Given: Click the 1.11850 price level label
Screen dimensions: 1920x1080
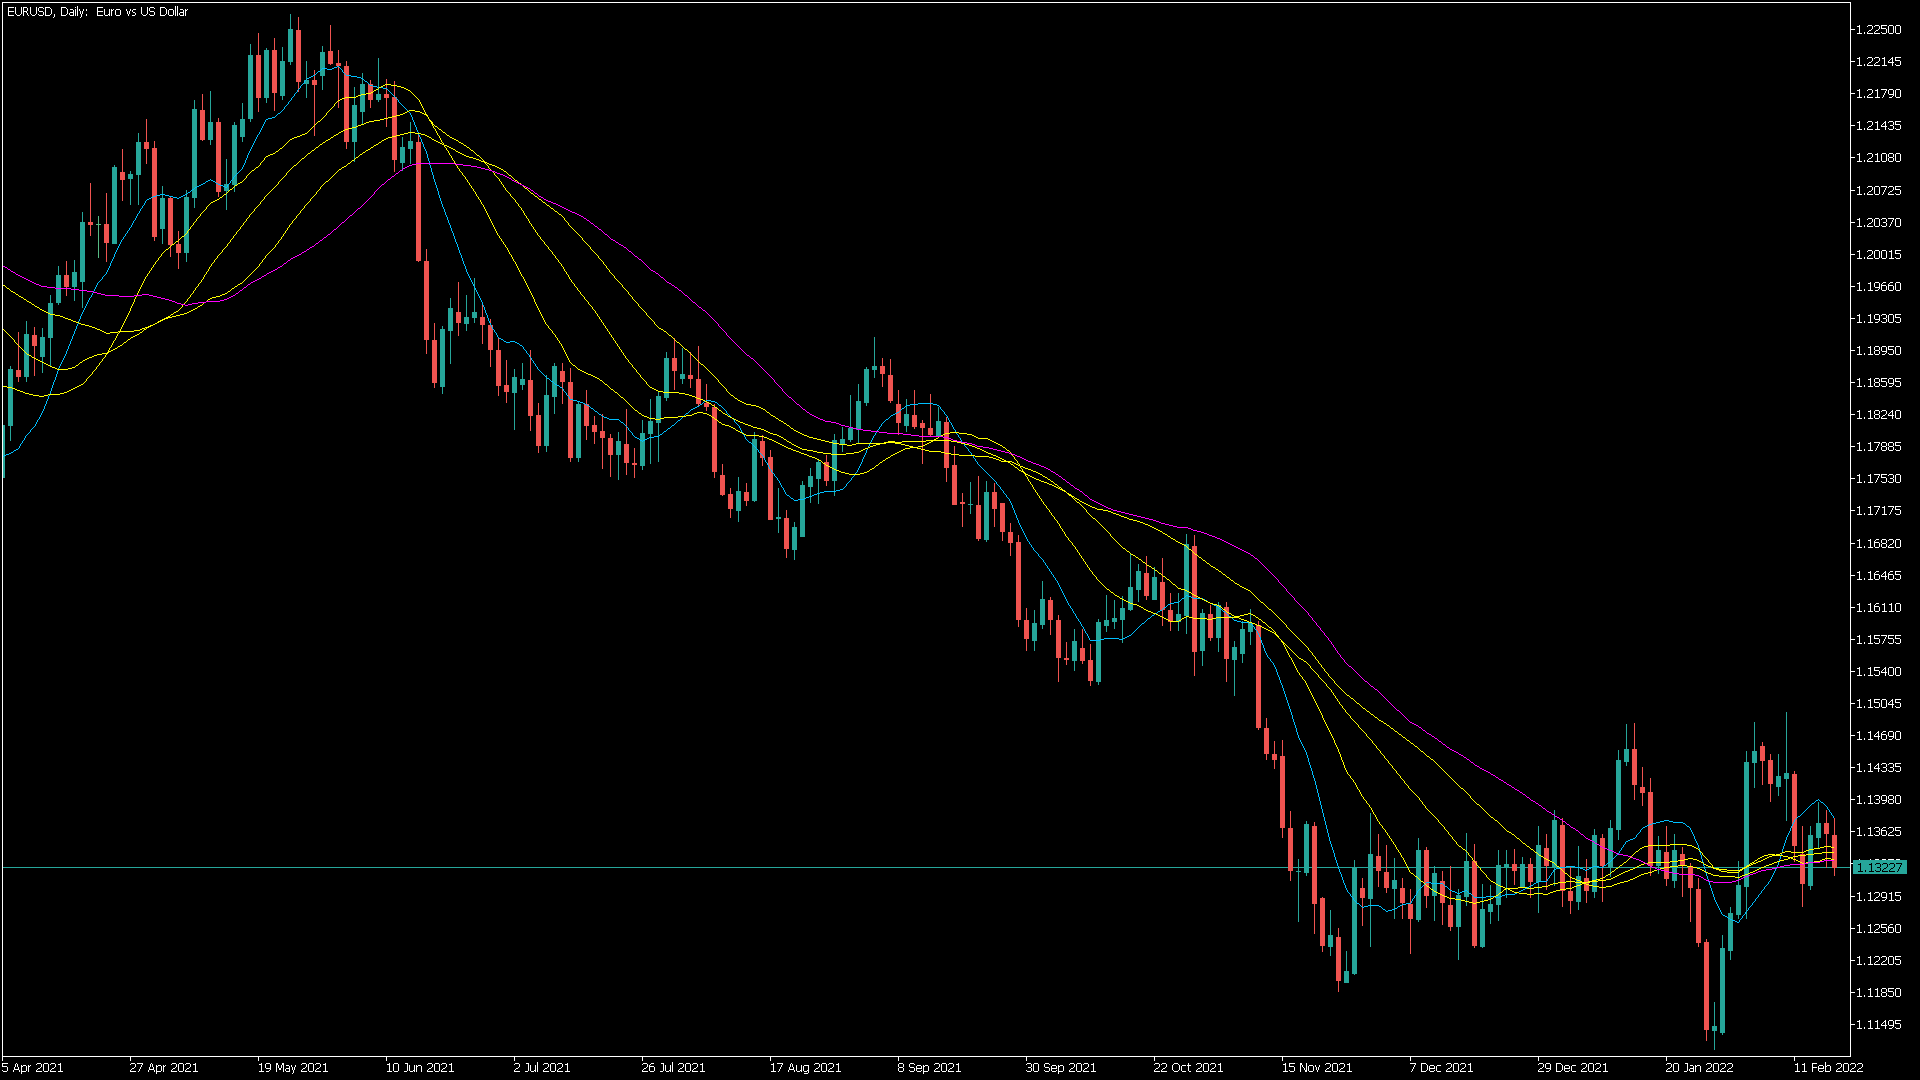Looking at the screenshot, I should 1878,993.
